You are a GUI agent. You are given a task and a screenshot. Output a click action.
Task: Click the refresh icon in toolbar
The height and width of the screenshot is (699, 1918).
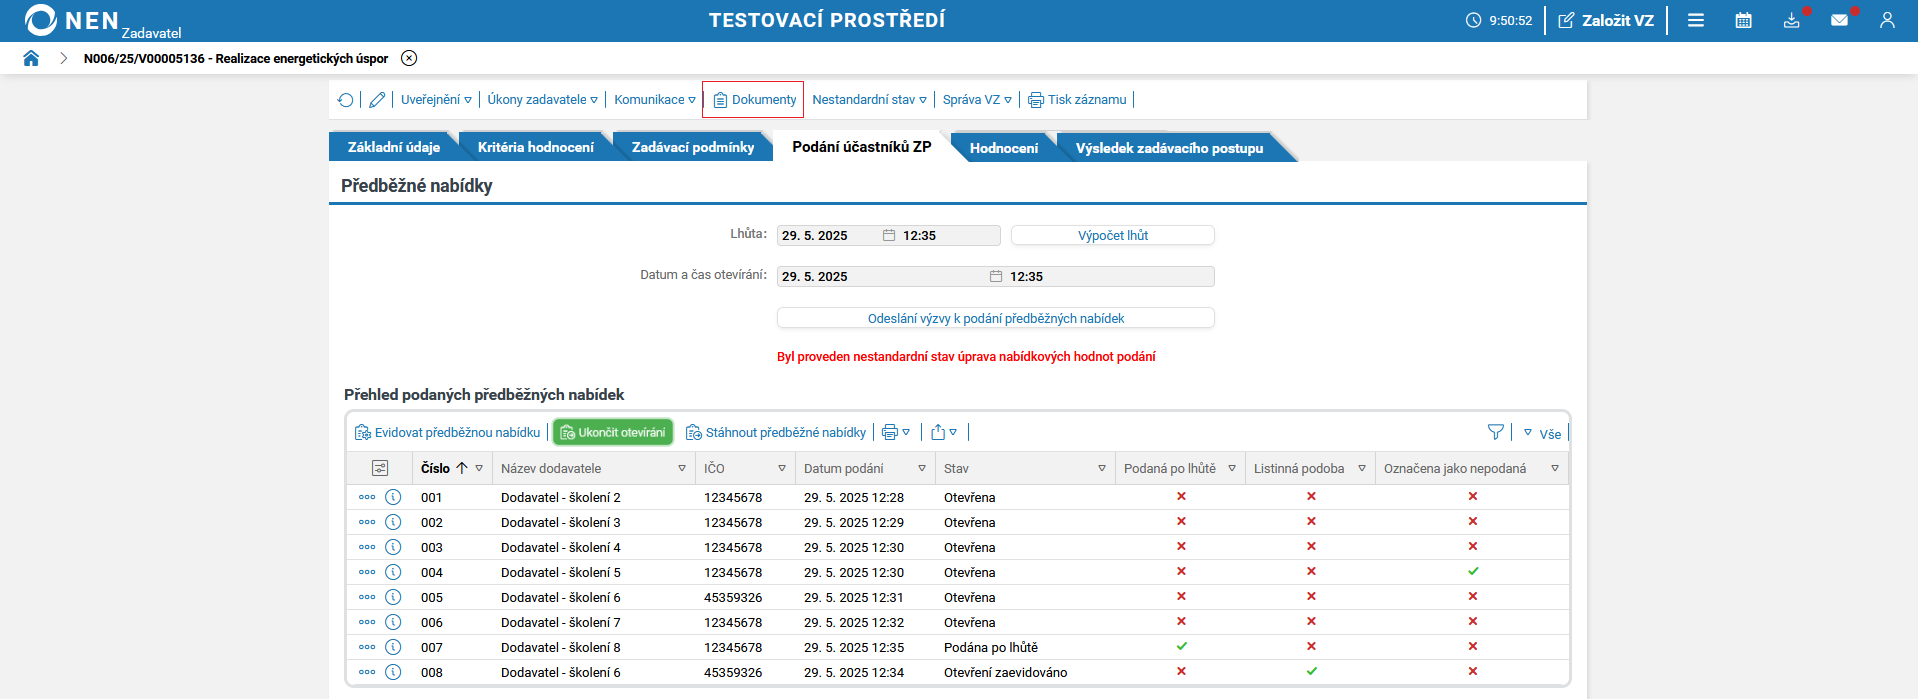pyautogui.click(x=346, y=100)
